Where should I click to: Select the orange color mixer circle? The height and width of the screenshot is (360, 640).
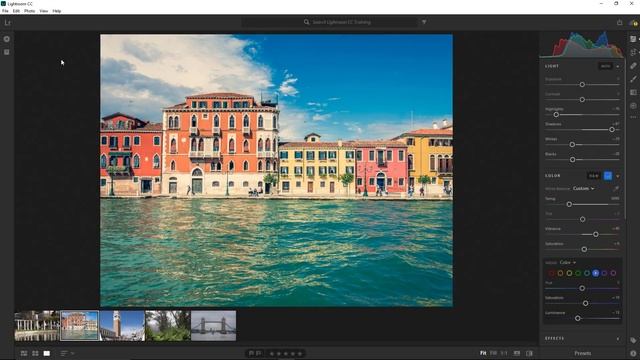[560, 273]
